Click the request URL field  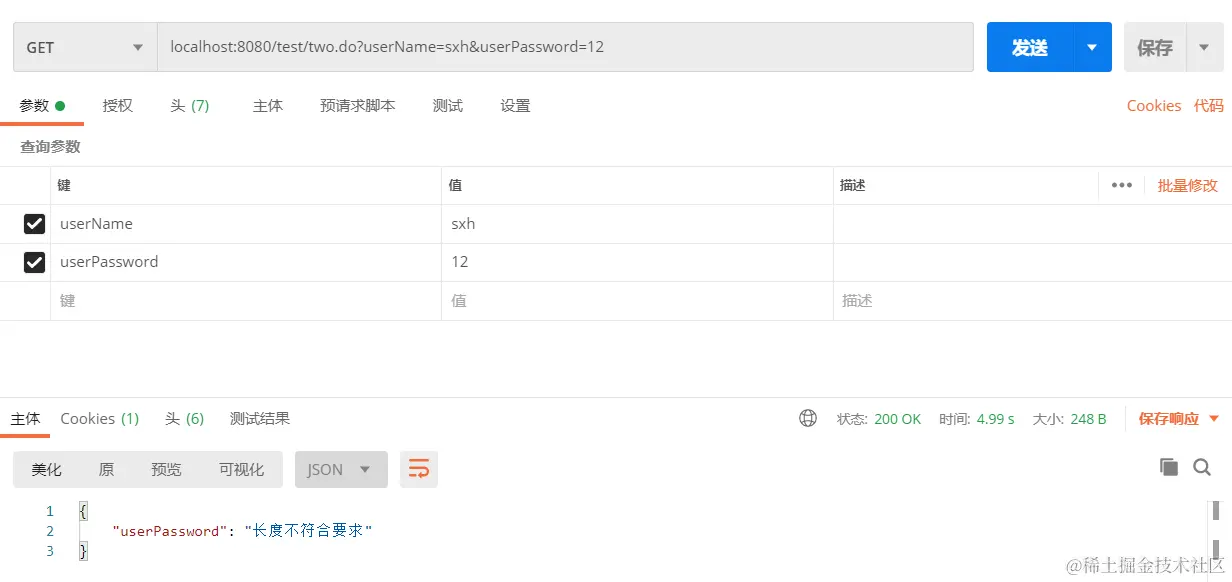pyautogui.click(x=565, y=47)
